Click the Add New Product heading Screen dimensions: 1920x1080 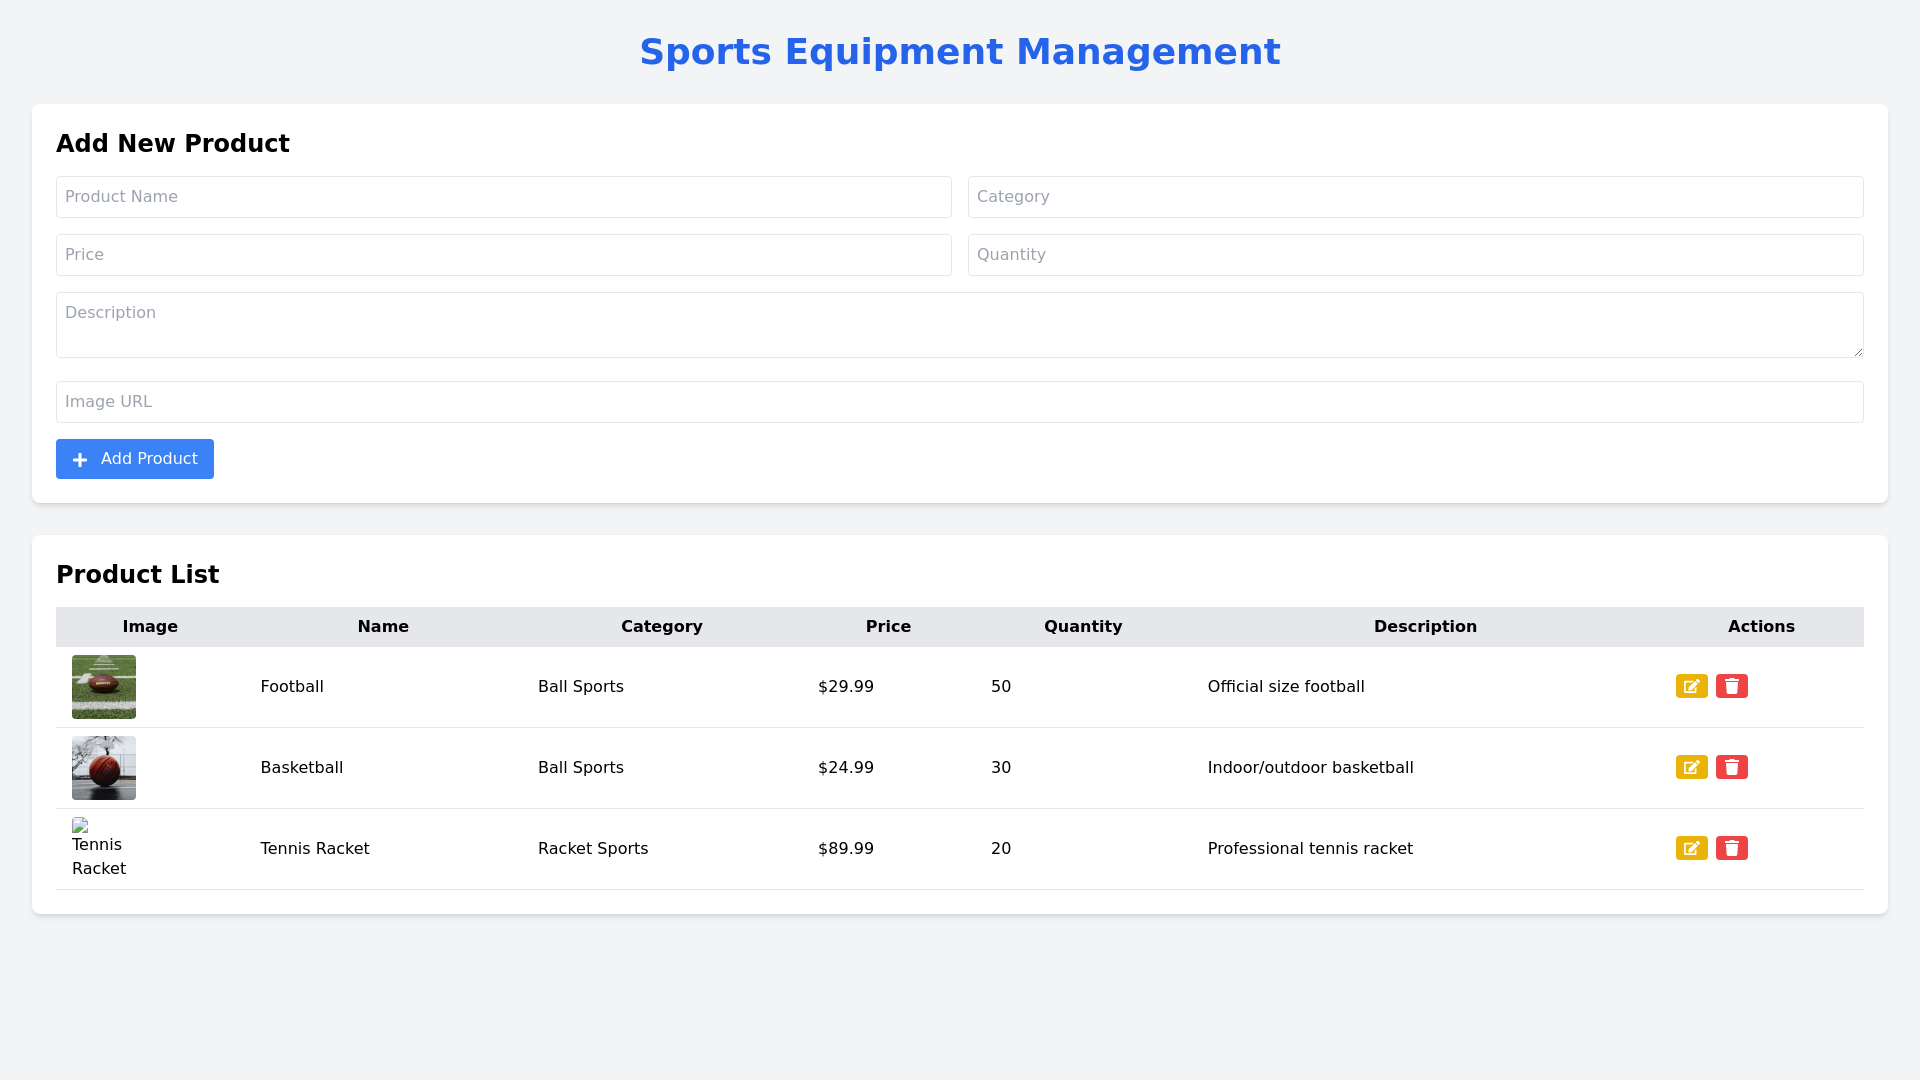coord(173,144)
